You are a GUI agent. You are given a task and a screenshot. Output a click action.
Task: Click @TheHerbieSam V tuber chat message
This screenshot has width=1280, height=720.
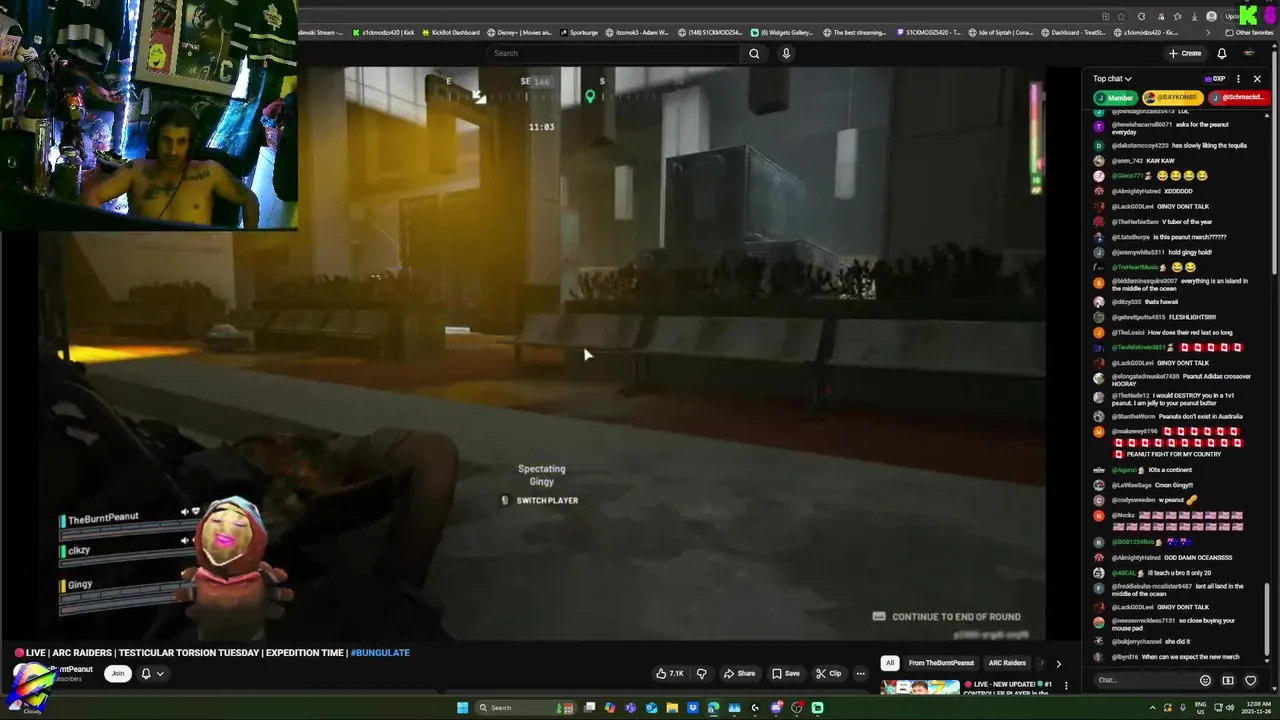(1152, 222)
